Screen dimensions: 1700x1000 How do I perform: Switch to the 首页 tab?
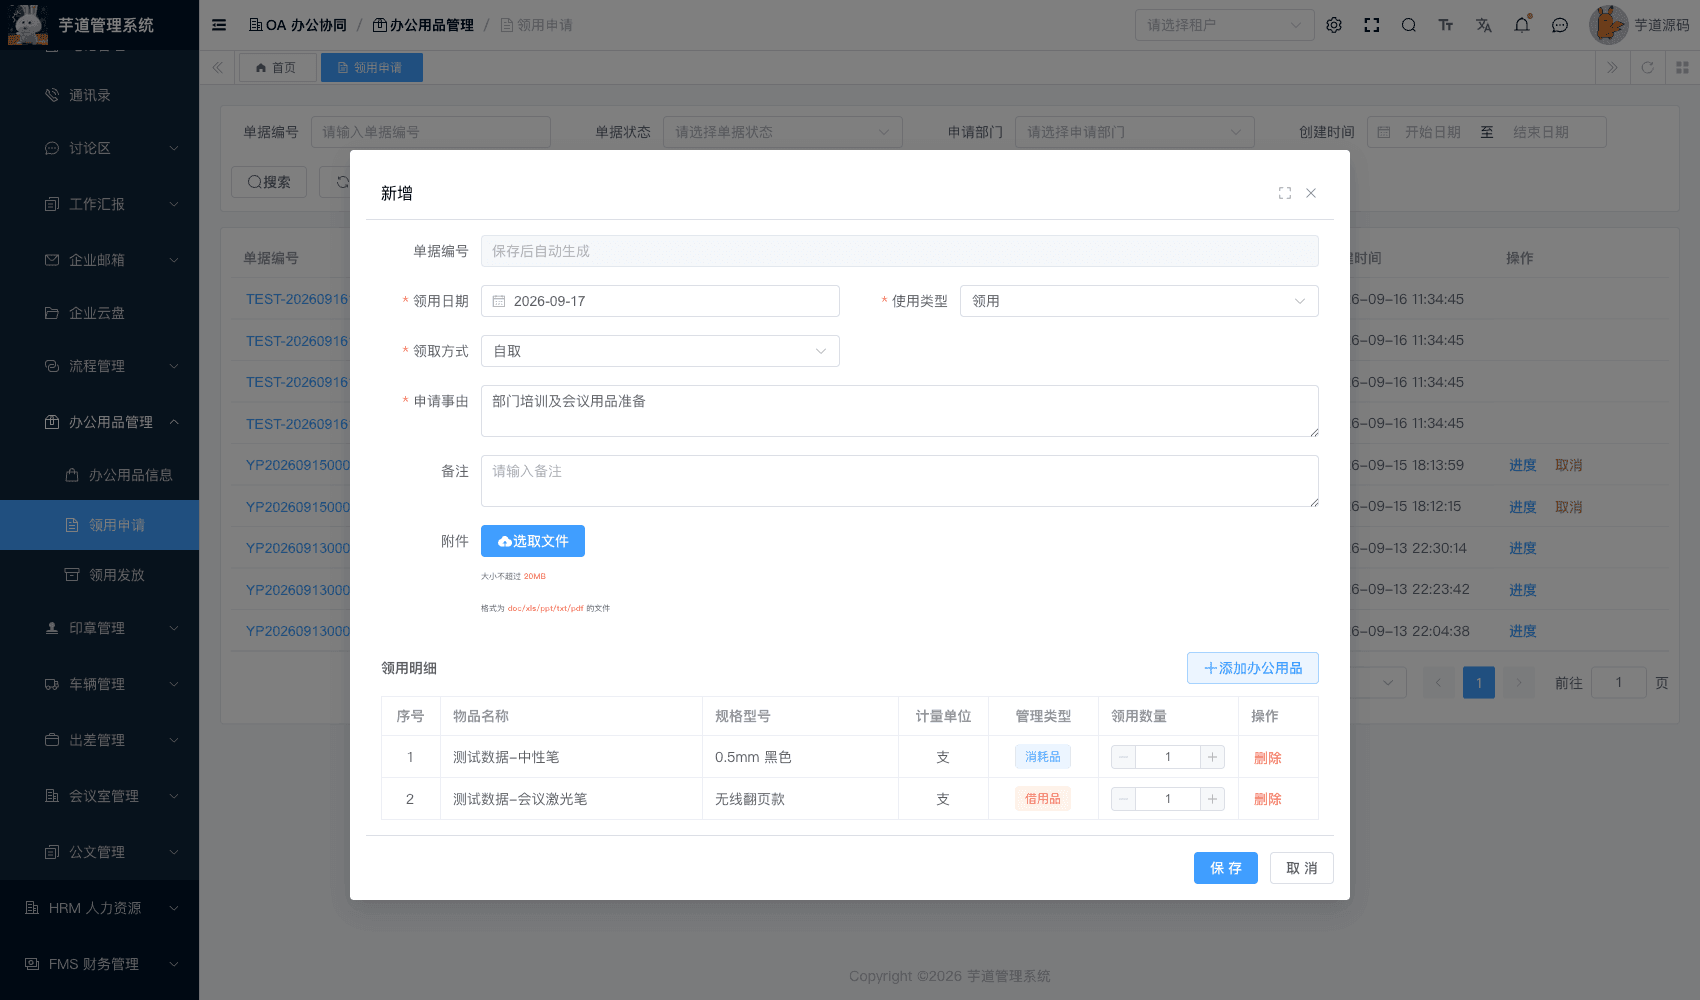point(277,68)
